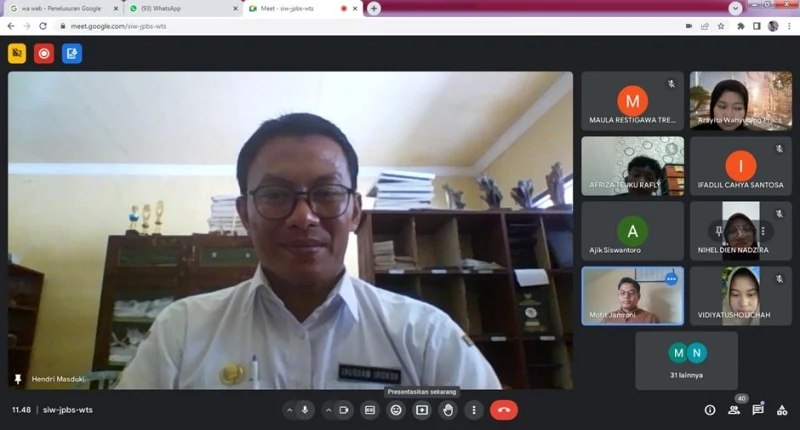Open blue options dots on Mofit Jamroni tile
Viewport: 800px width, 430px height.
[671, 279]
